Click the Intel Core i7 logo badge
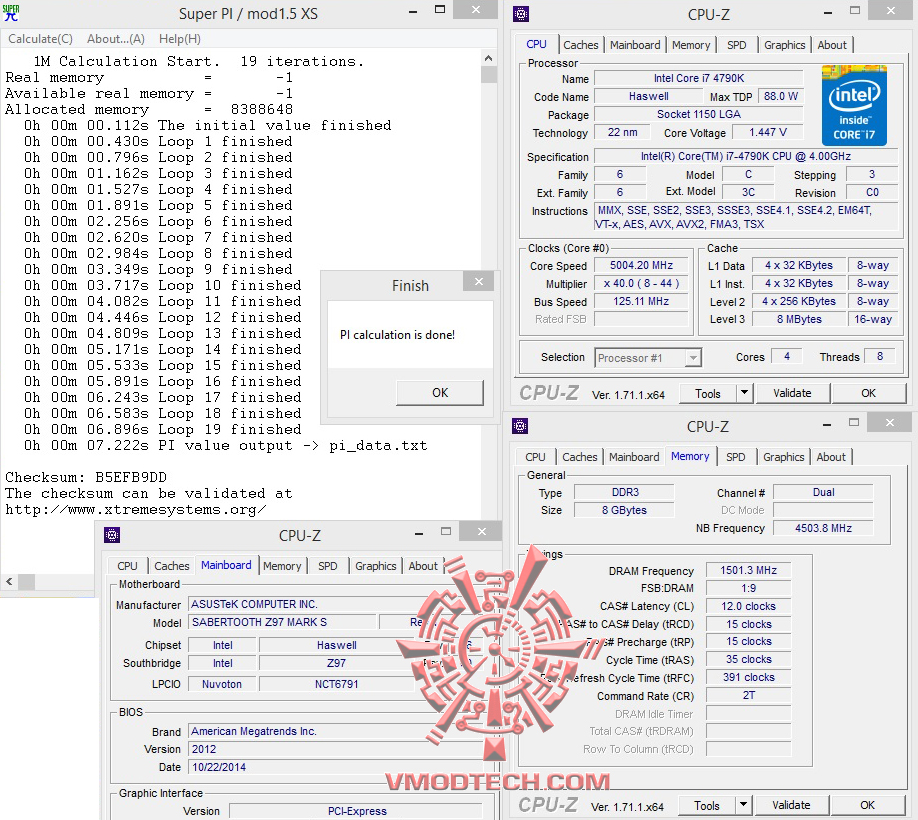The height and width of the screenshot is (820, 918). (x=854, y=105)
